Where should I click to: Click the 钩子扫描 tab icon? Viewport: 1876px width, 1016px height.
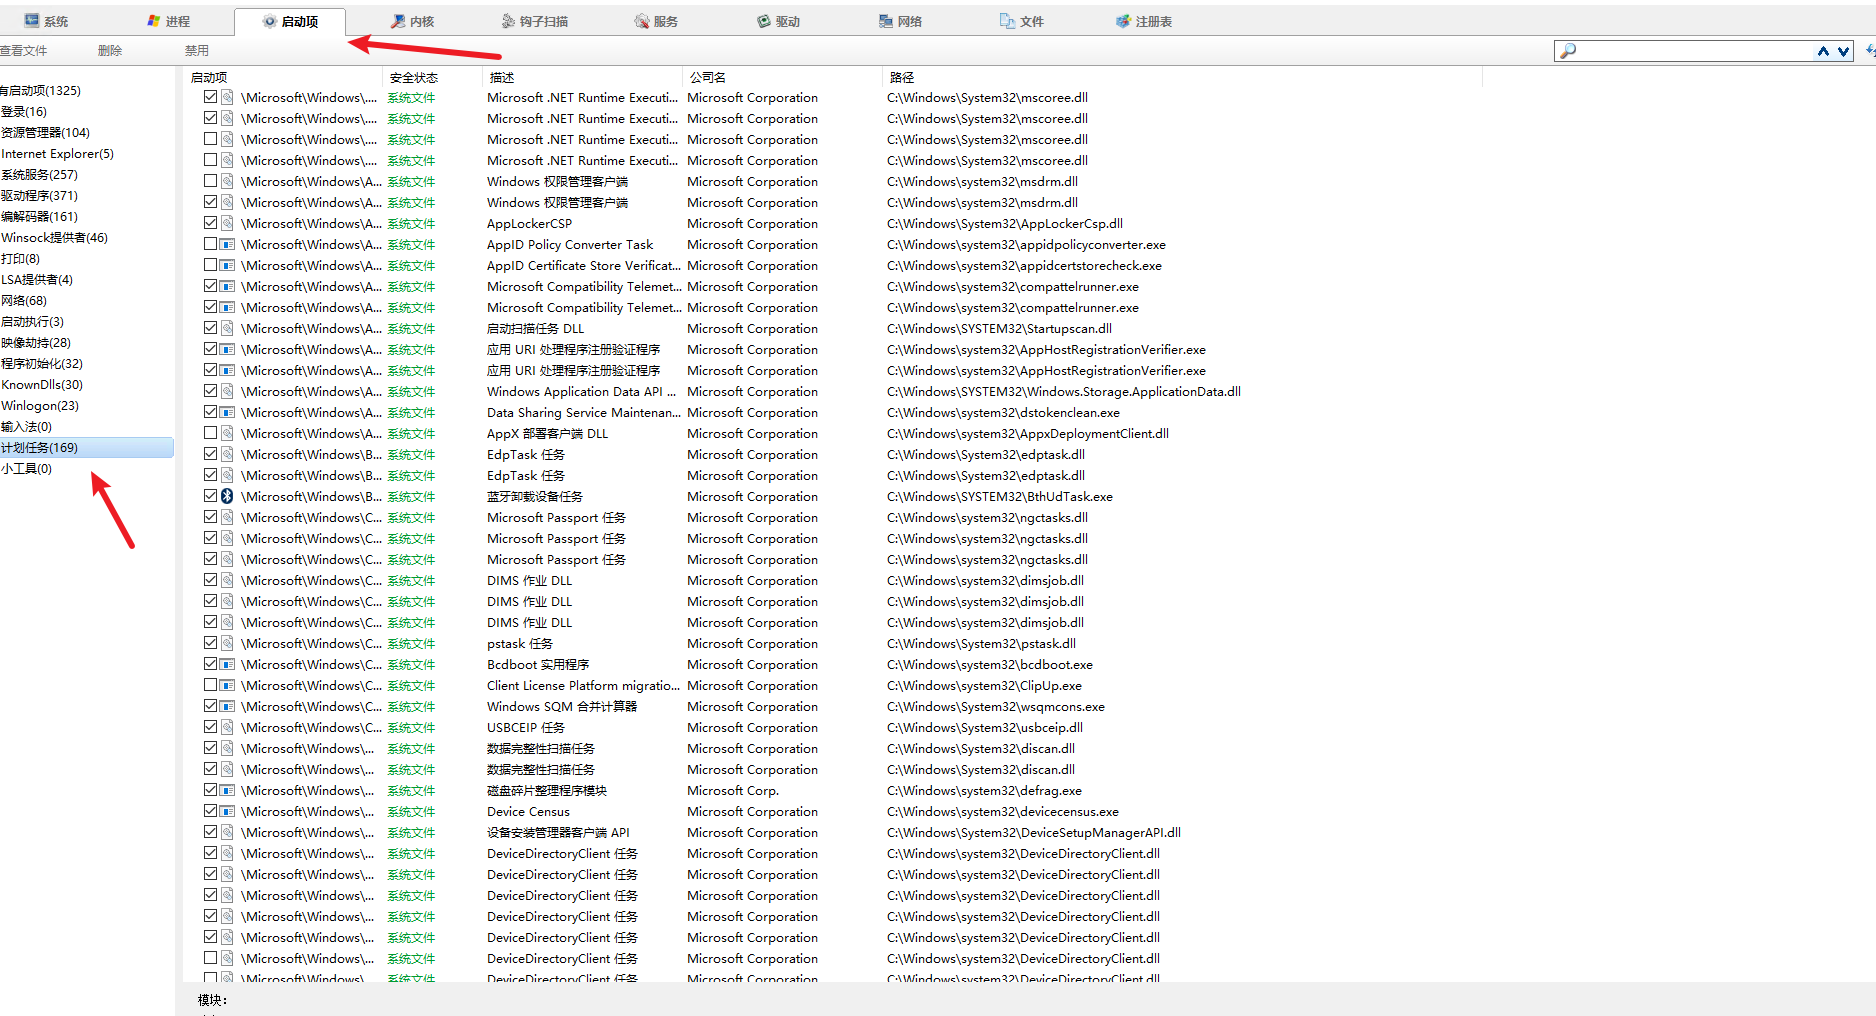point(508,21)
